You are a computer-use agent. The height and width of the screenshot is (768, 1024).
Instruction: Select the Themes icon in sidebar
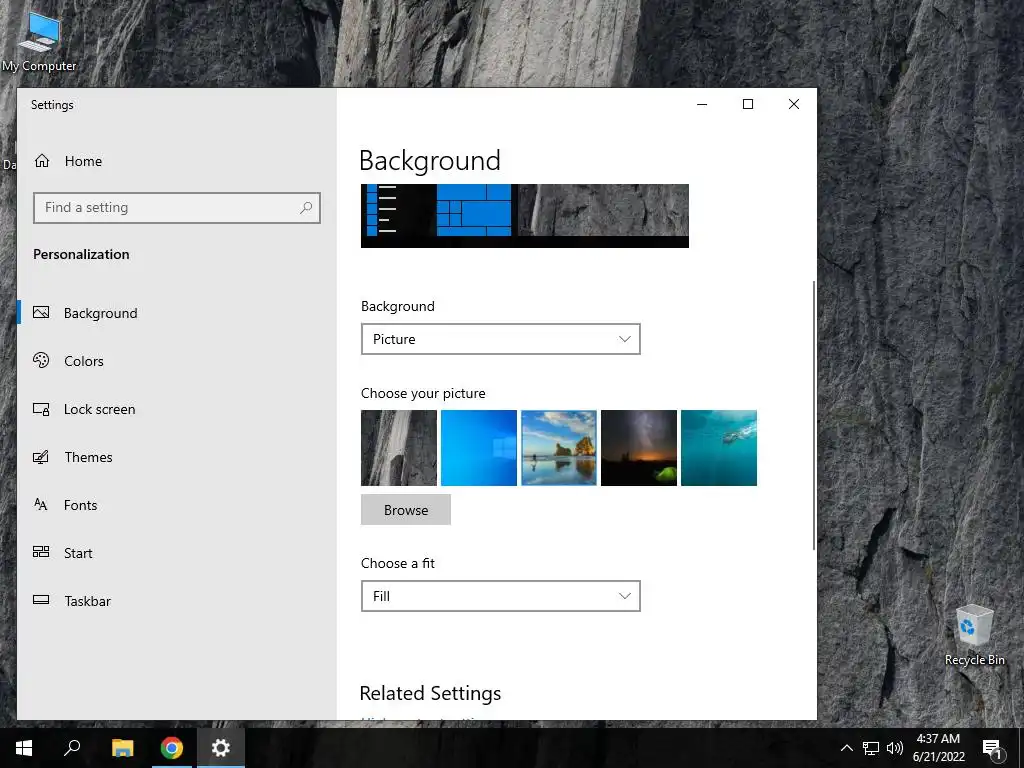click(x=41, y=457)
